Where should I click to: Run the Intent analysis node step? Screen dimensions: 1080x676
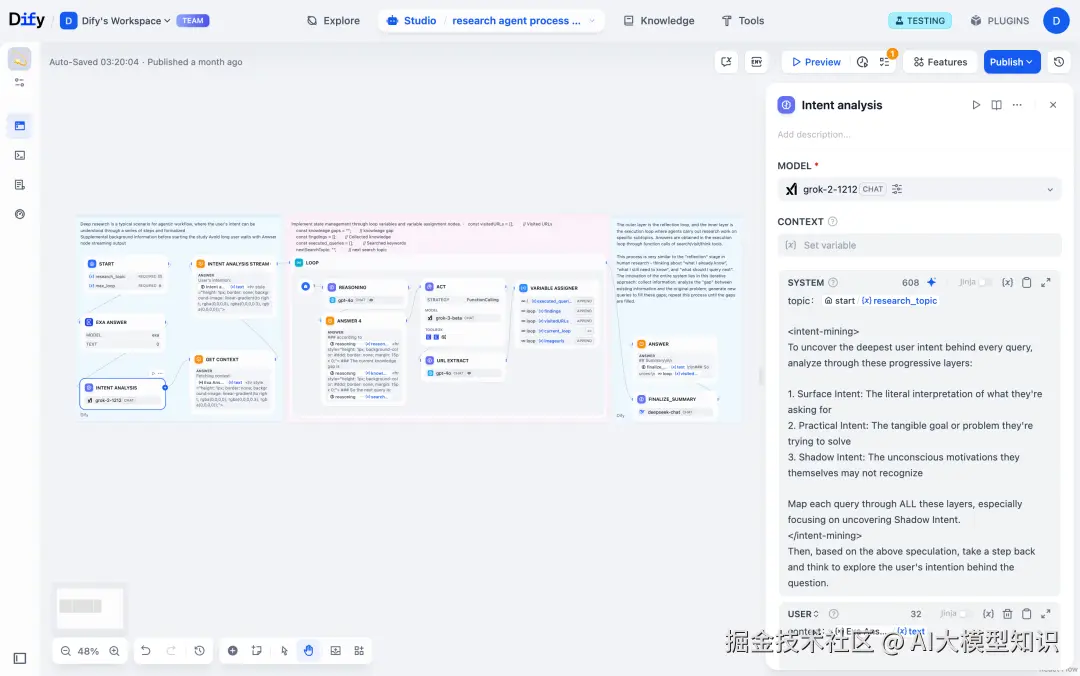pos(976,105)
